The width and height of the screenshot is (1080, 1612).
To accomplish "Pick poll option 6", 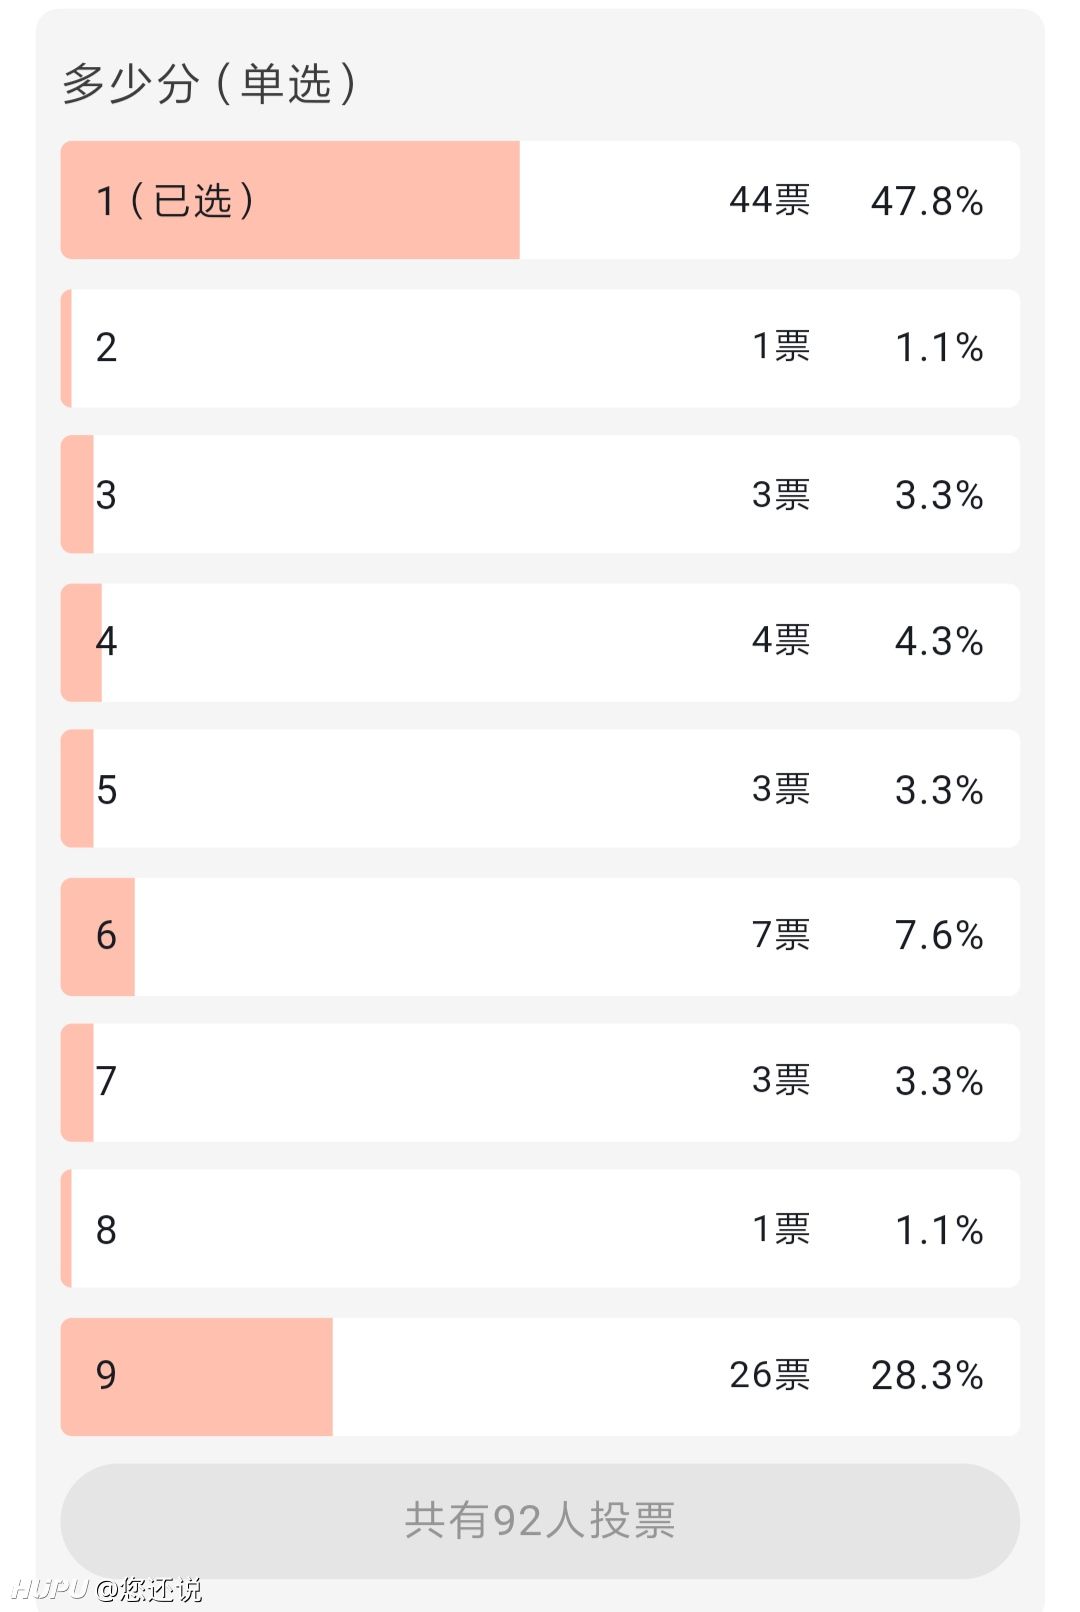I will [x=540, y=937].
